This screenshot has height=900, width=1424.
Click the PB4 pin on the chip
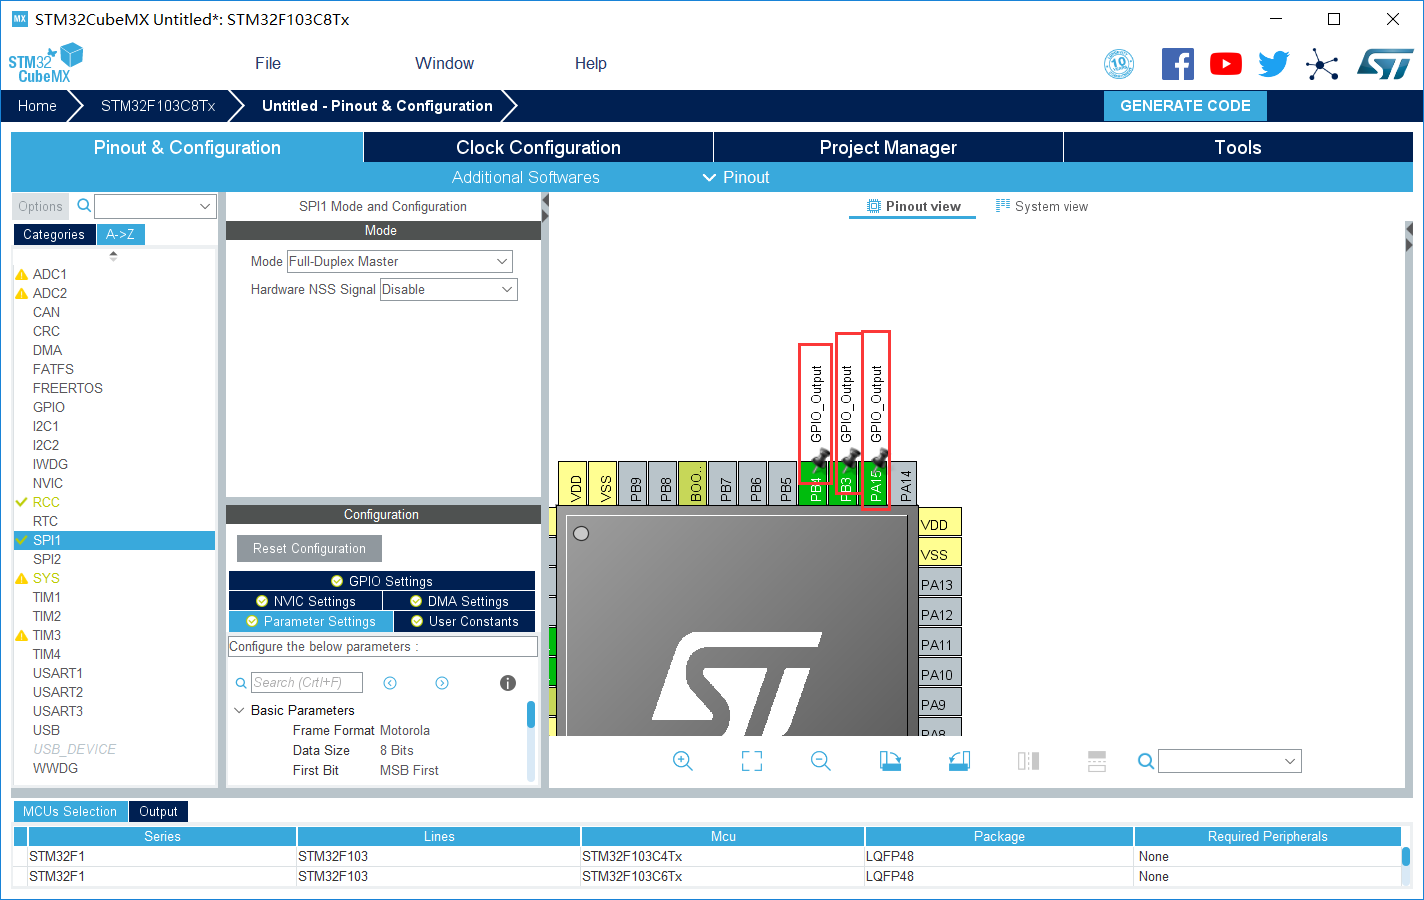813,485
